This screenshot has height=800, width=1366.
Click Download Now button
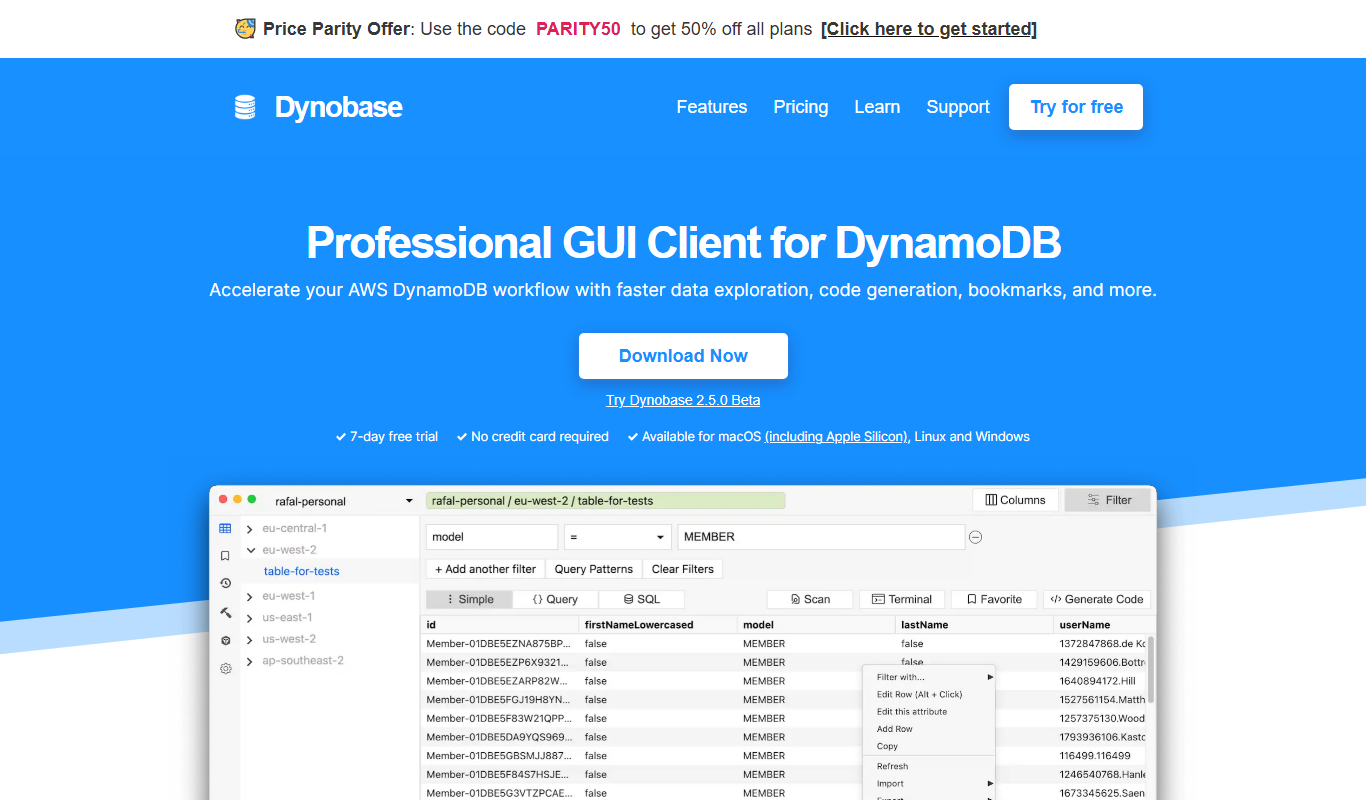pyautogui.click(x=683, y=356)
